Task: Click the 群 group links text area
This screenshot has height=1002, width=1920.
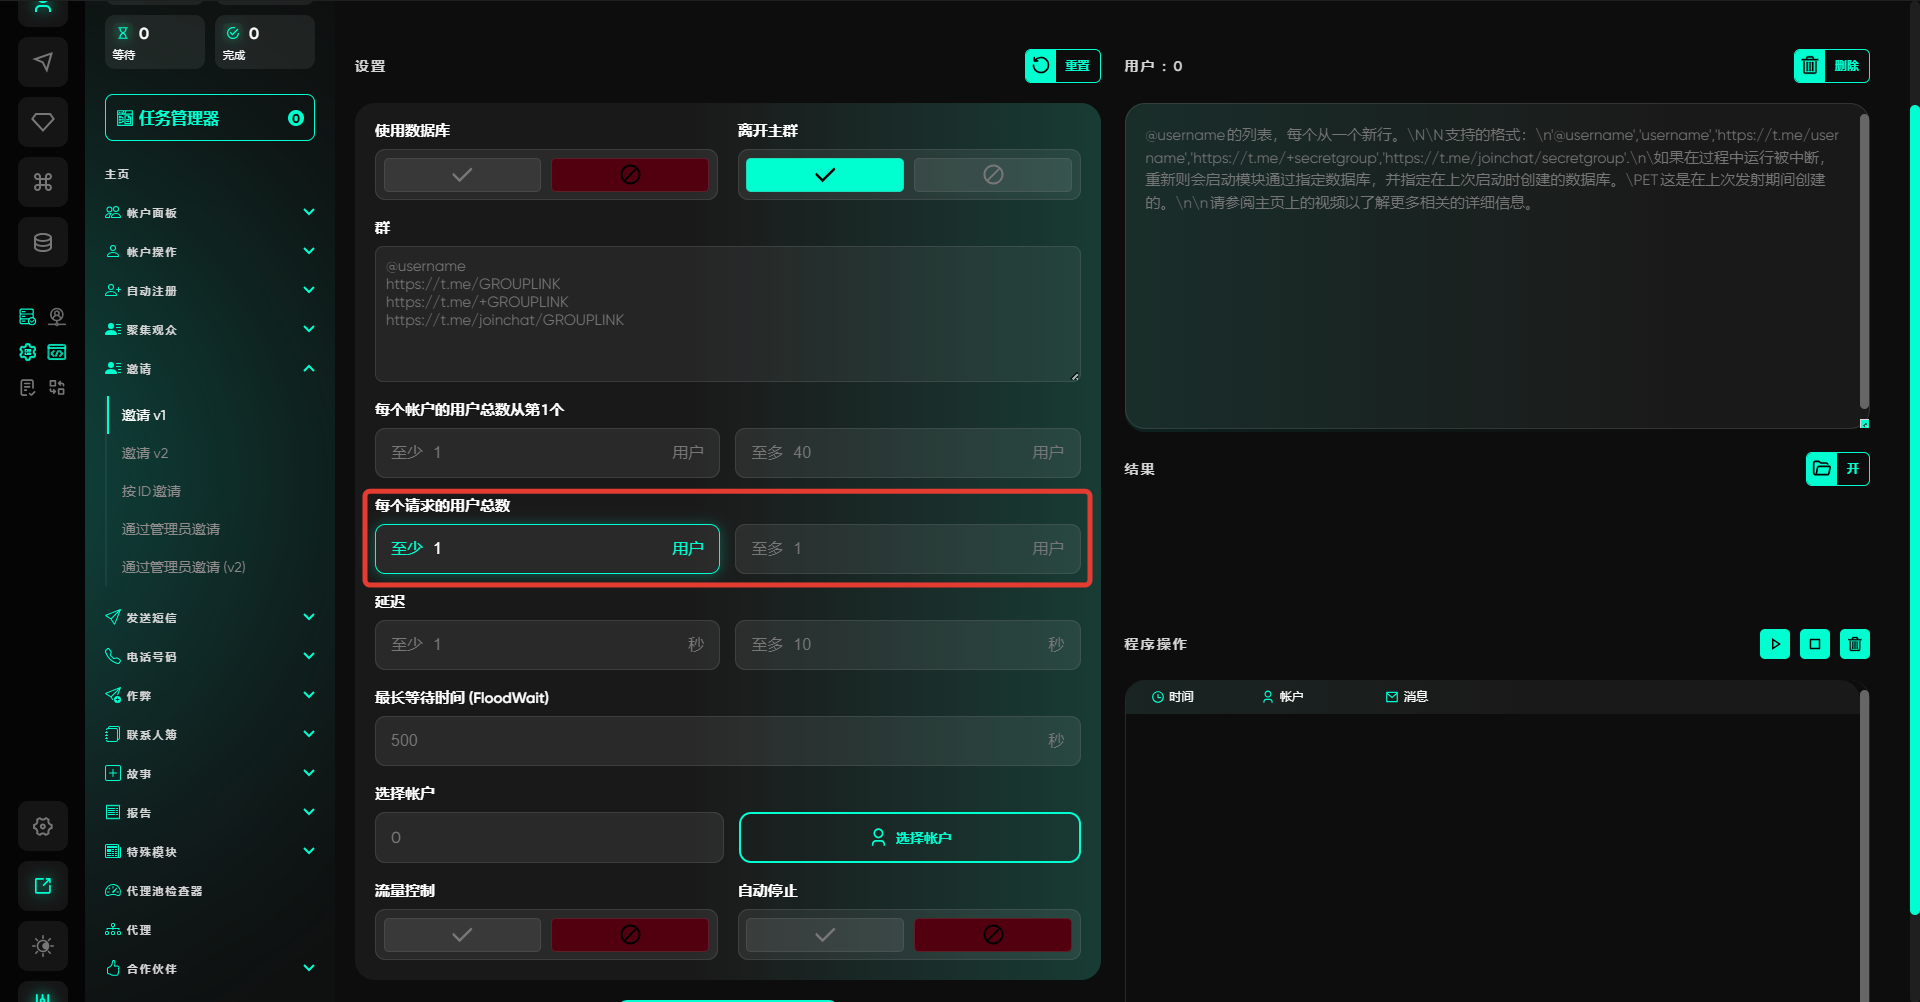Action: 727,314
